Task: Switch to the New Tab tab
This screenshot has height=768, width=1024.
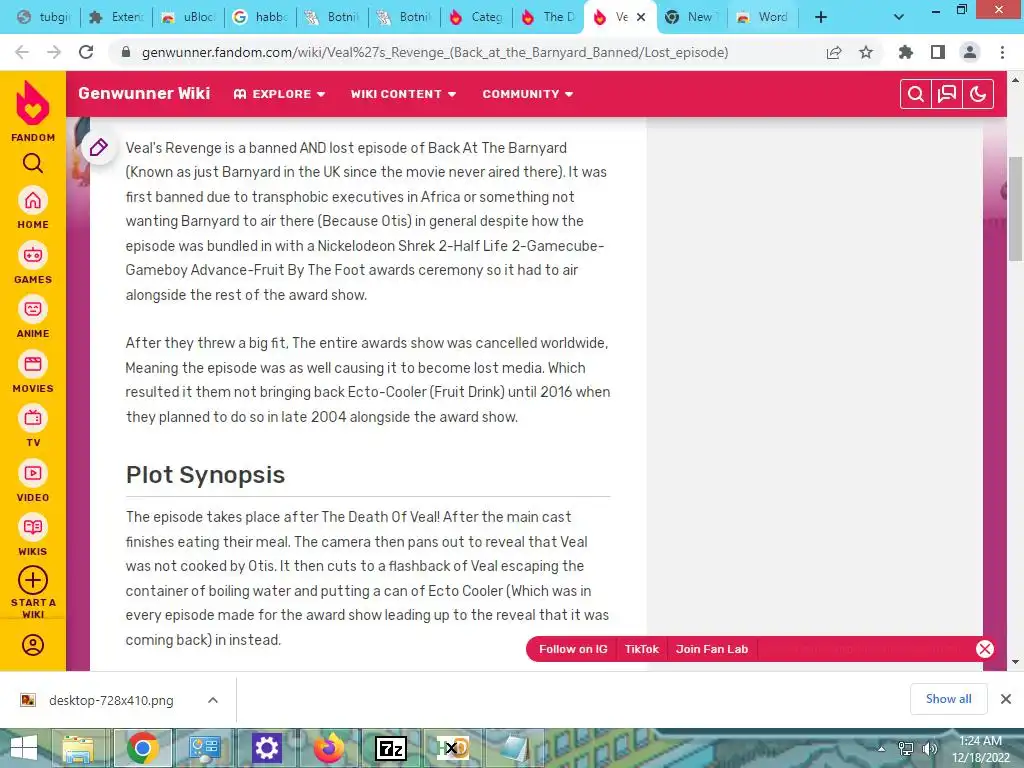Action: tap(692, 17)
